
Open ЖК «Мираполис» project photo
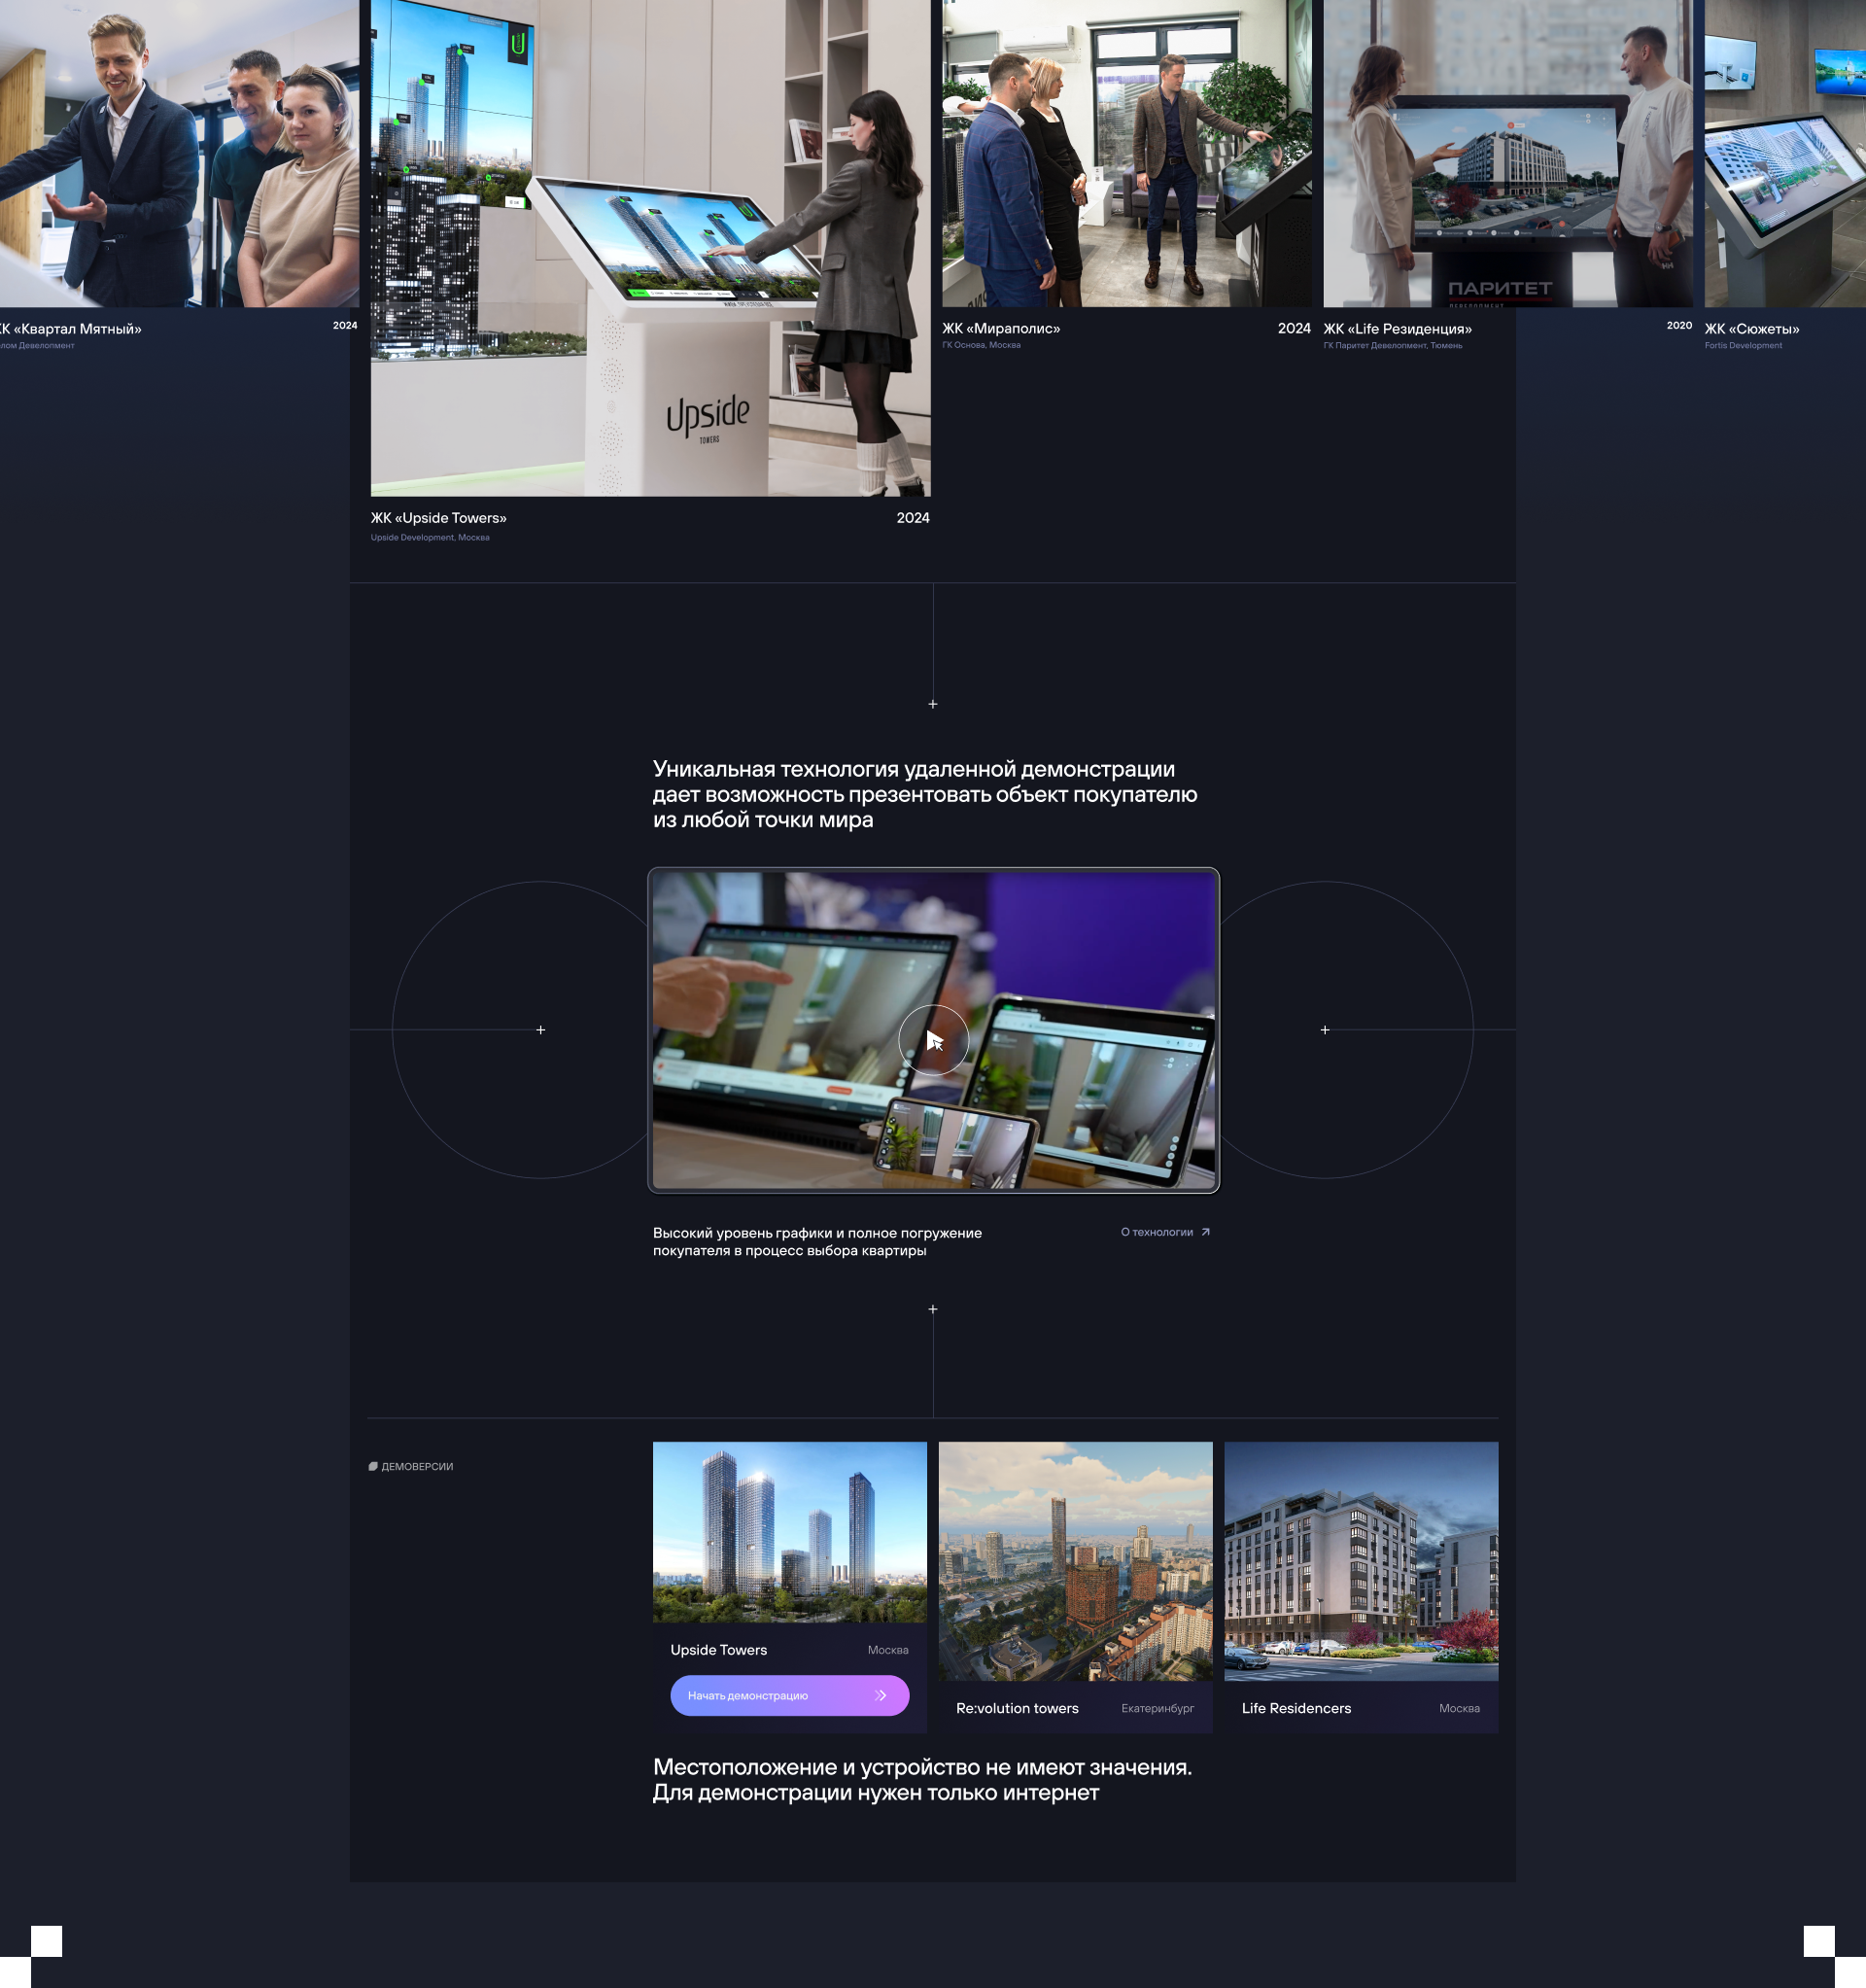tap(1126, 153)
